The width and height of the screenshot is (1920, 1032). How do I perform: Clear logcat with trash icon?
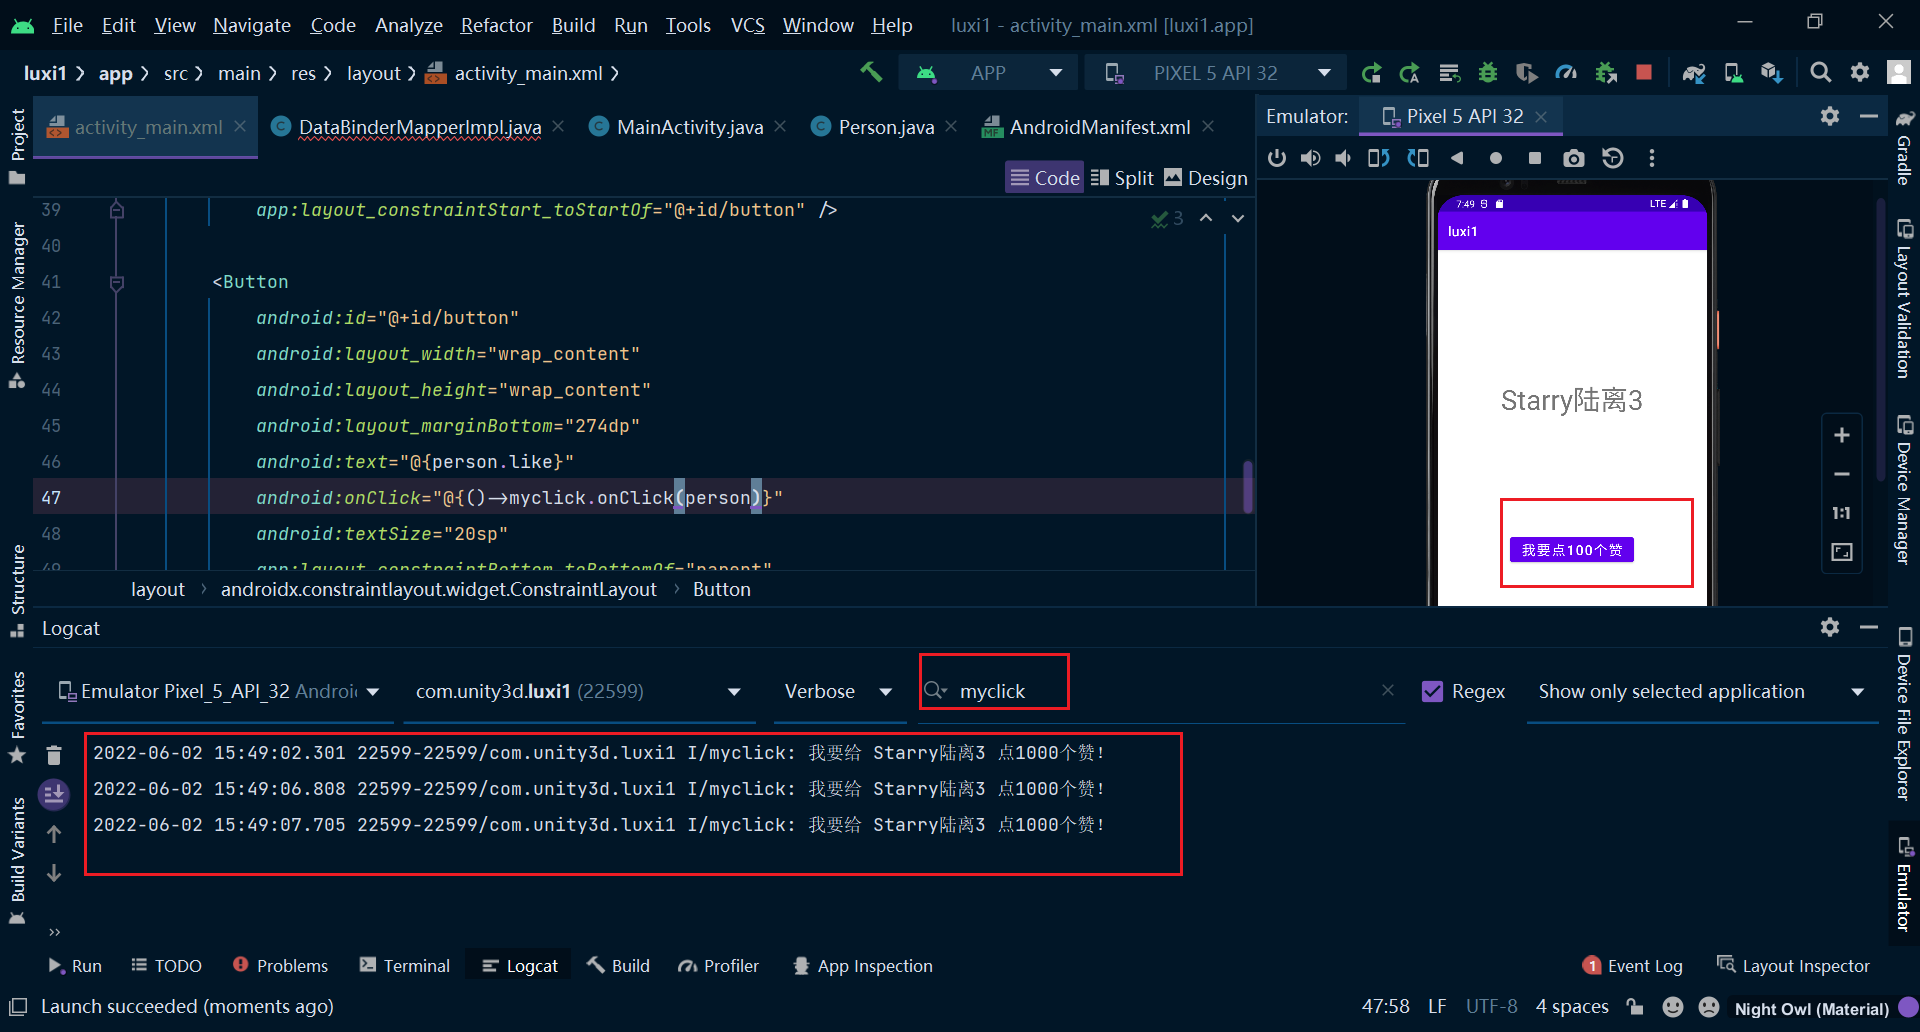tap(54, 755)
